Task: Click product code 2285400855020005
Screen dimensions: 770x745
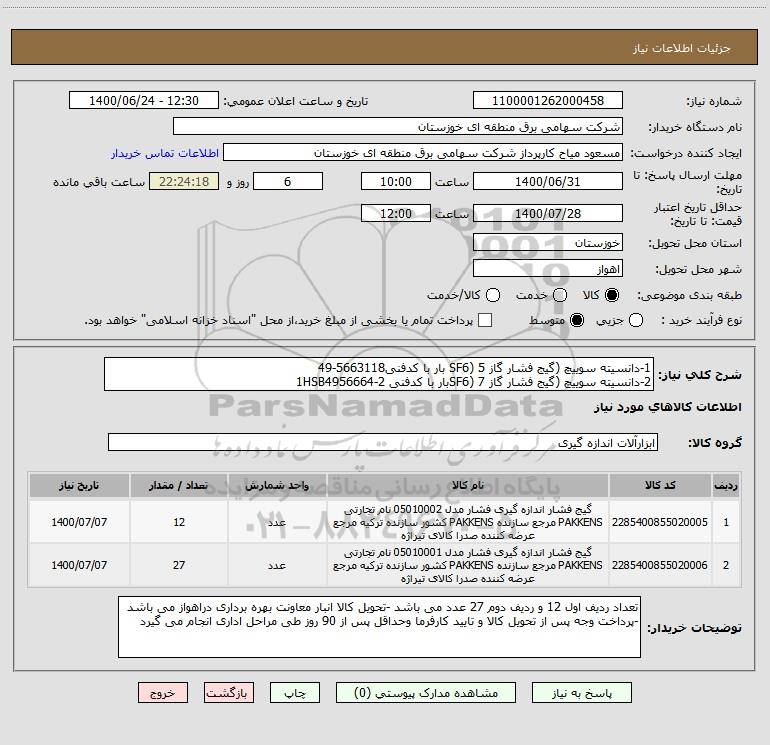Action: click(660, 522)
